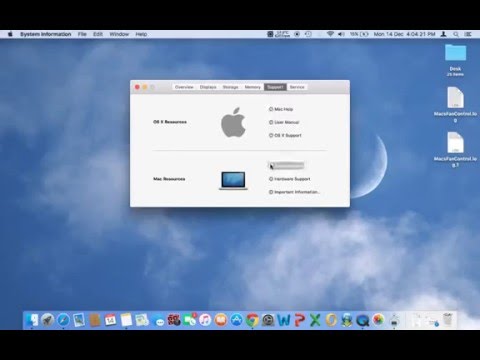Click the gray Apple logo image
Image resolution: width=480 pixels, height=360 pixels.
coord(233,122)
